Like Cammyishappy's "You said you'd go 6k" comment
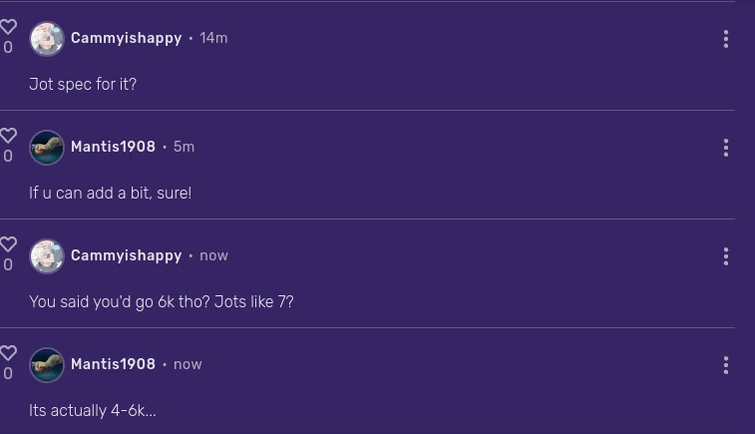This screenshot has height=434, width=755. [8, 245]
